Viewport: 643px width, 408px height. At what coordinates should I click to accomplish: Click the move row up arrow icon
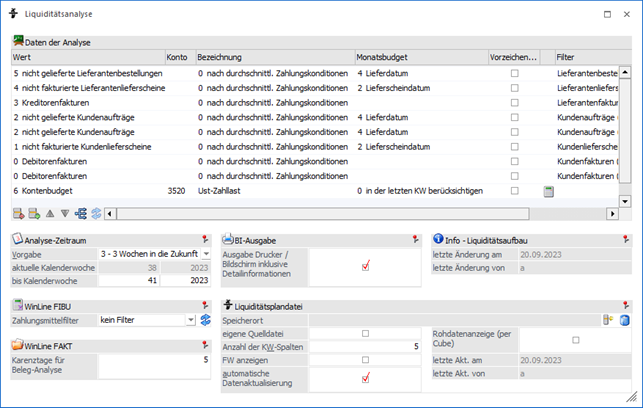pos(50,213)
